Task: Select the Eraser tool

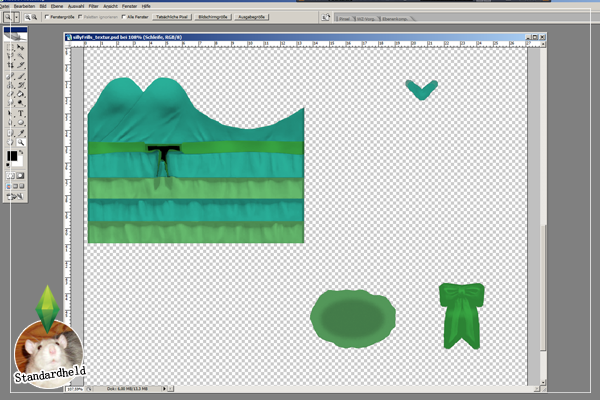Action: click(x=10, y=94)
